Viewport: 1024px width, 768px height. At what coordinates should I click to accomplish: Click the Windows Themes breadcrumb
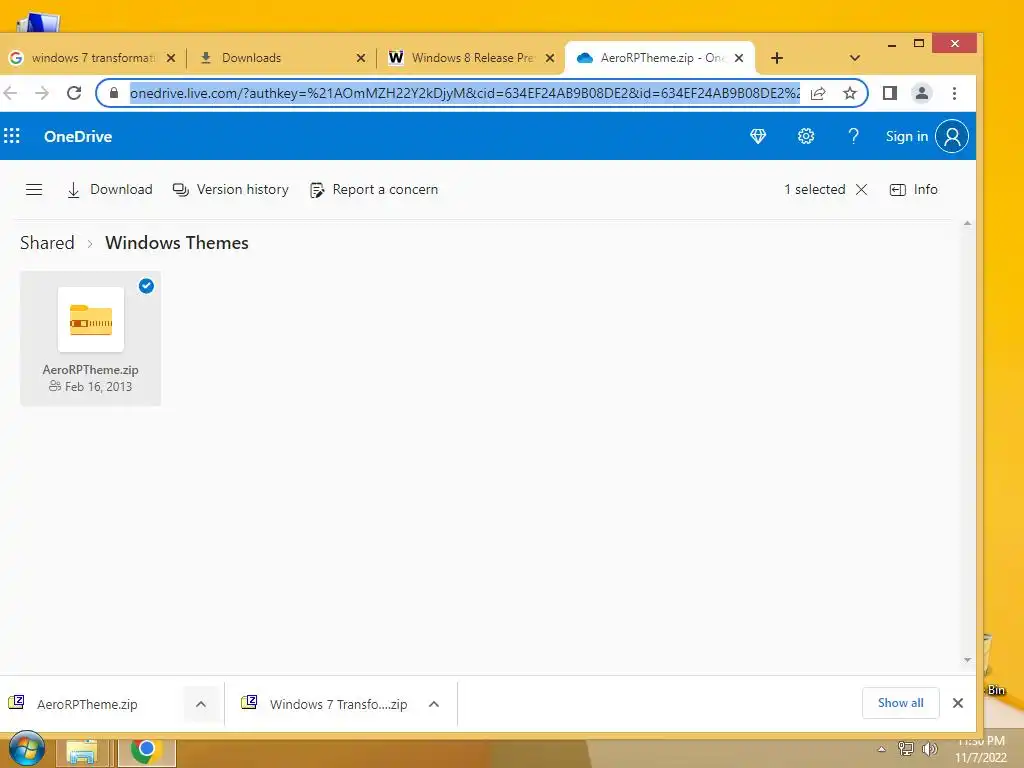click(177, 243)
